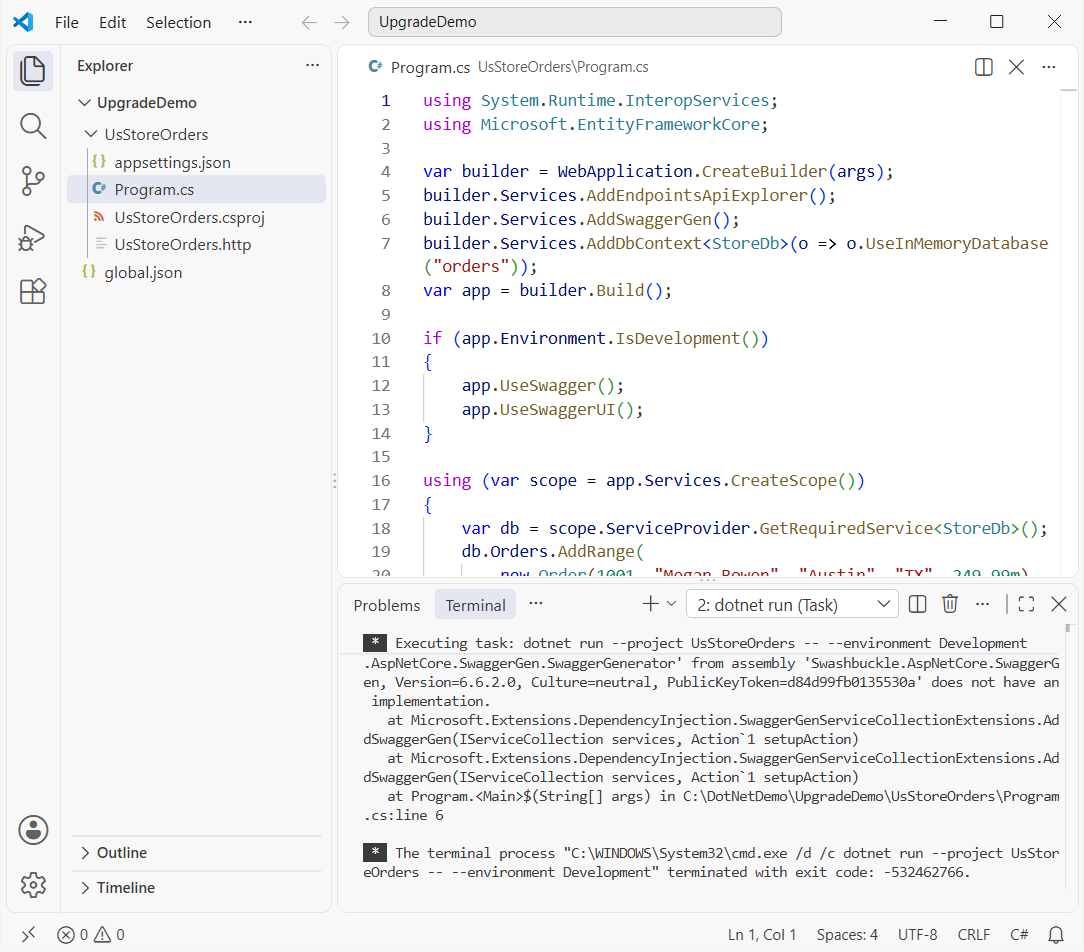Image resolution: width=1084 pixels, height=952 pixels.
Task: Open the Explorer view in activity bar
Action: [32, 71]
